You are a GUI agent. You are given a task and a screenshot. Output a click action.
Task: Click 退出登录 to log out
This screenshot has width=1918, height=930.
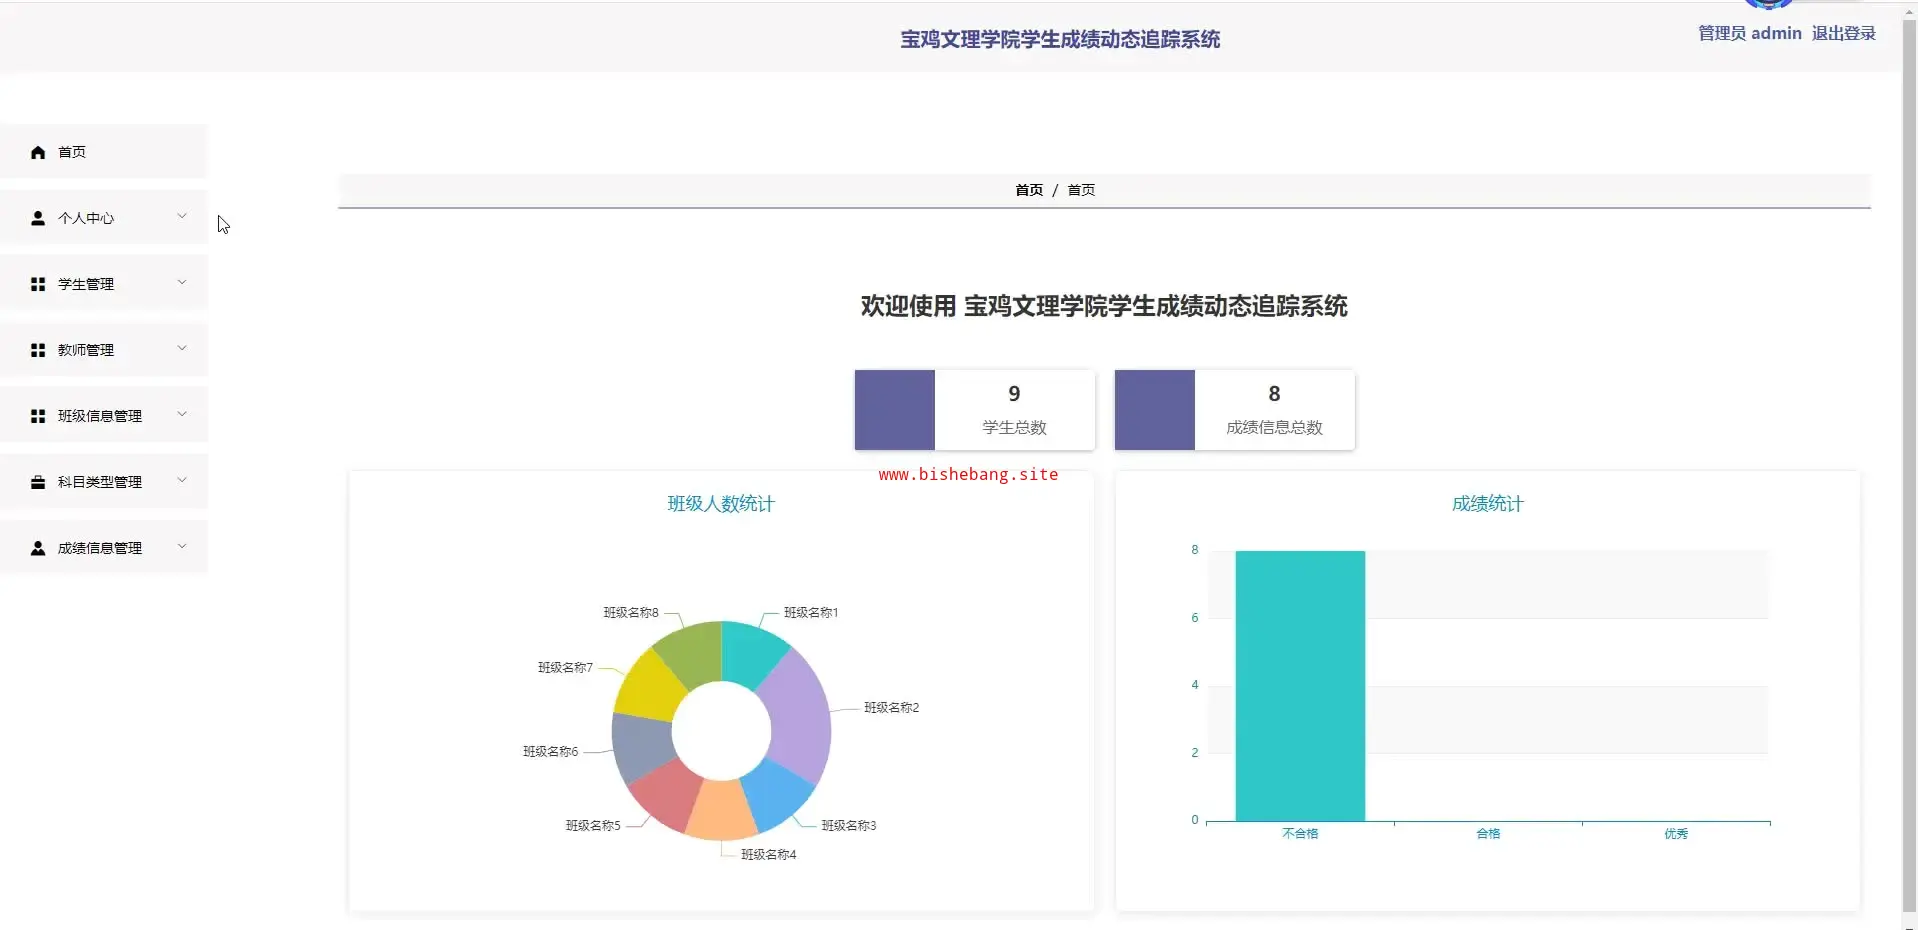[1843, 33]
